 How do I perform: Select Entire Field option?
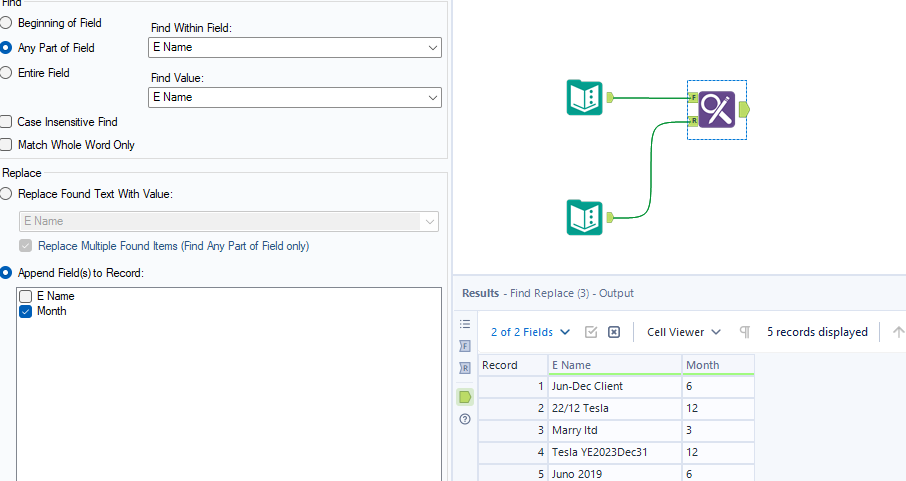[x=6, y=72]
